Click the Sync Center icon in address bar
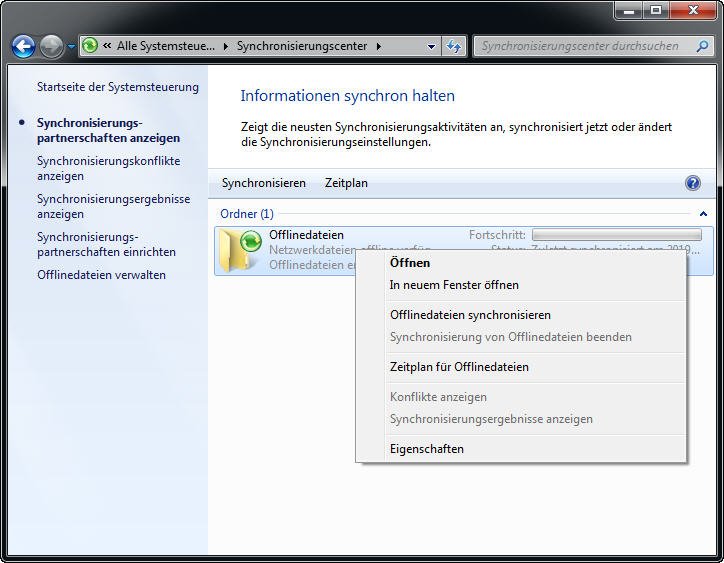The image size is (724, 563). click(x=90, y=45)
